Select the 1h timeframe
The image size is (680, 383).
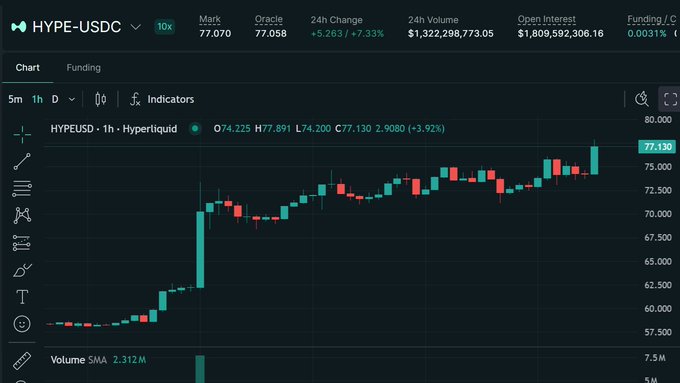click(x=37, y=99)
